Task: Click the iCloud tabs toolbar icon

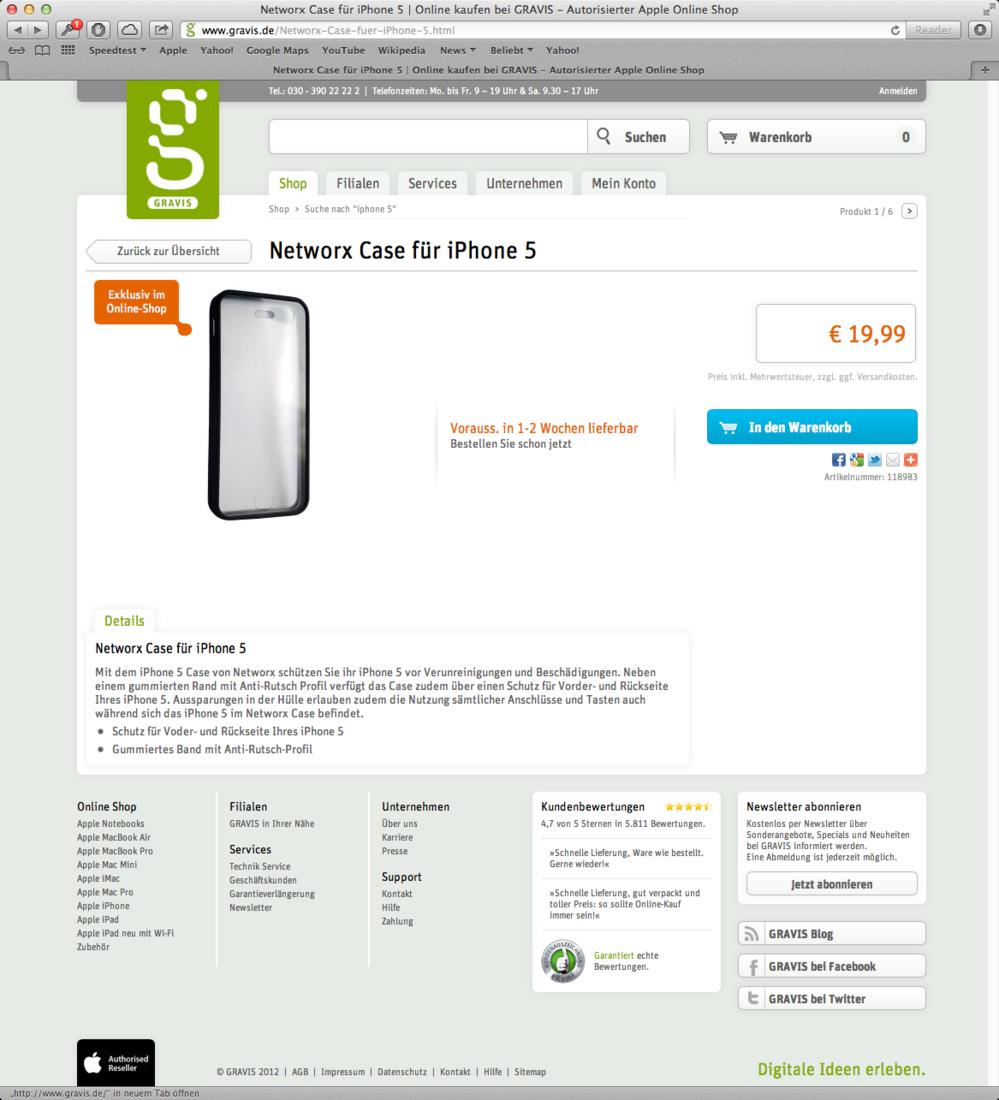Action: click(x=130, y=29)
